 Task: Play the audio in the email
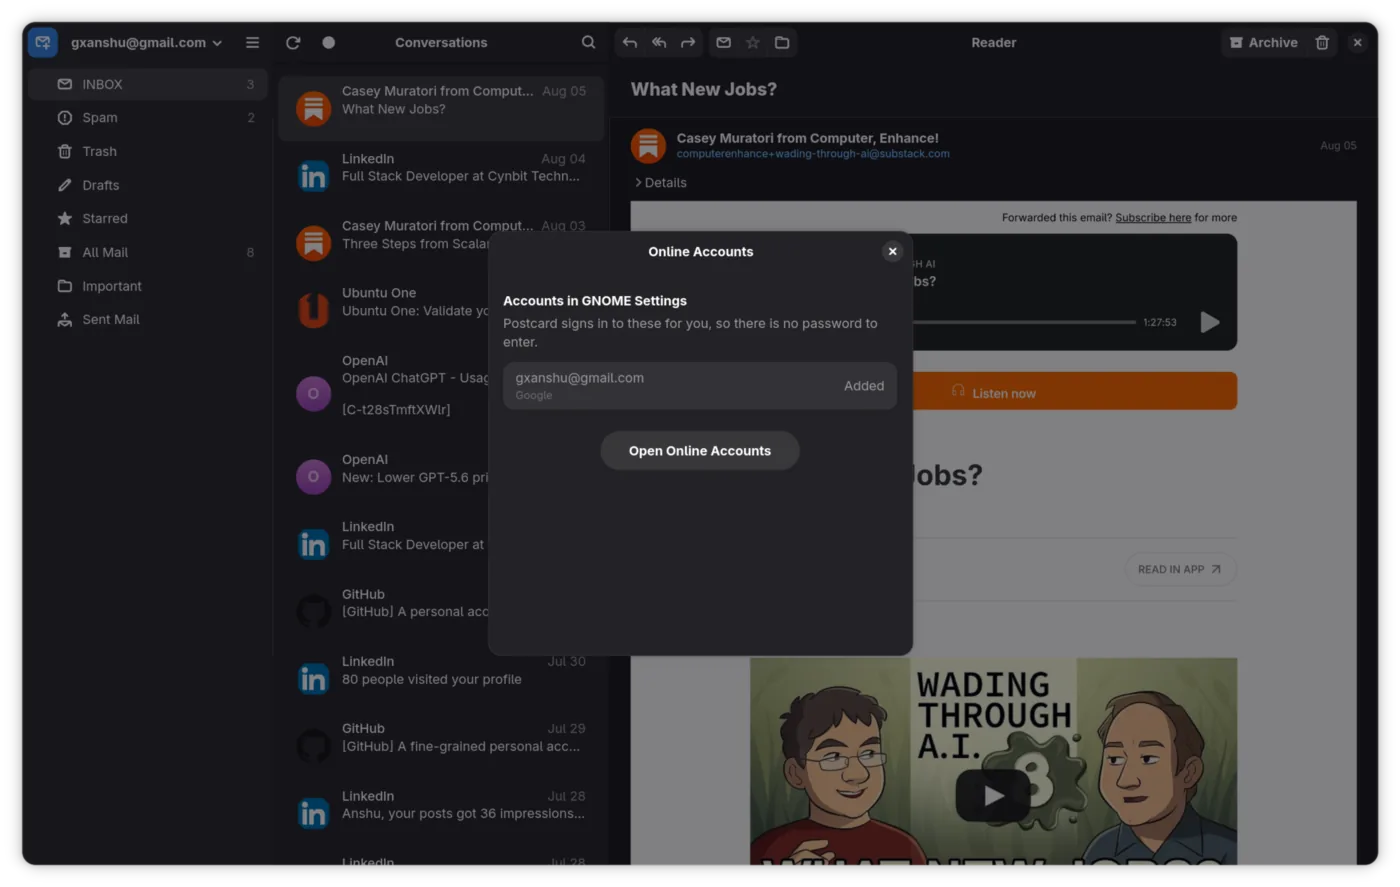(x=1210, y=322)
